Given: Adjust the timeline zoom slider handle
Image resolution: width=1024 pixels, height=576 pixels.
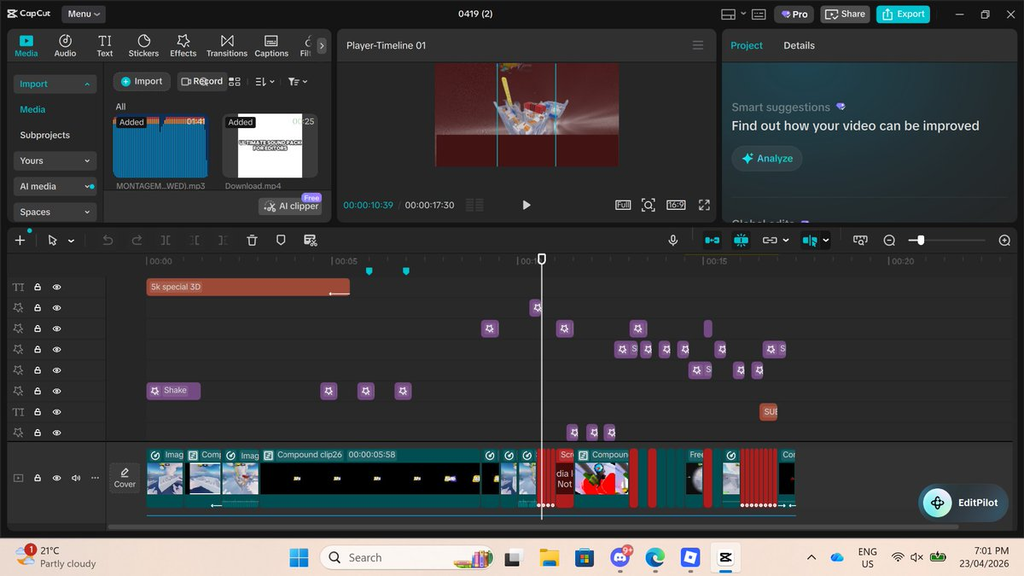Looking at the screenshot, I should click(x=921, y=240).
